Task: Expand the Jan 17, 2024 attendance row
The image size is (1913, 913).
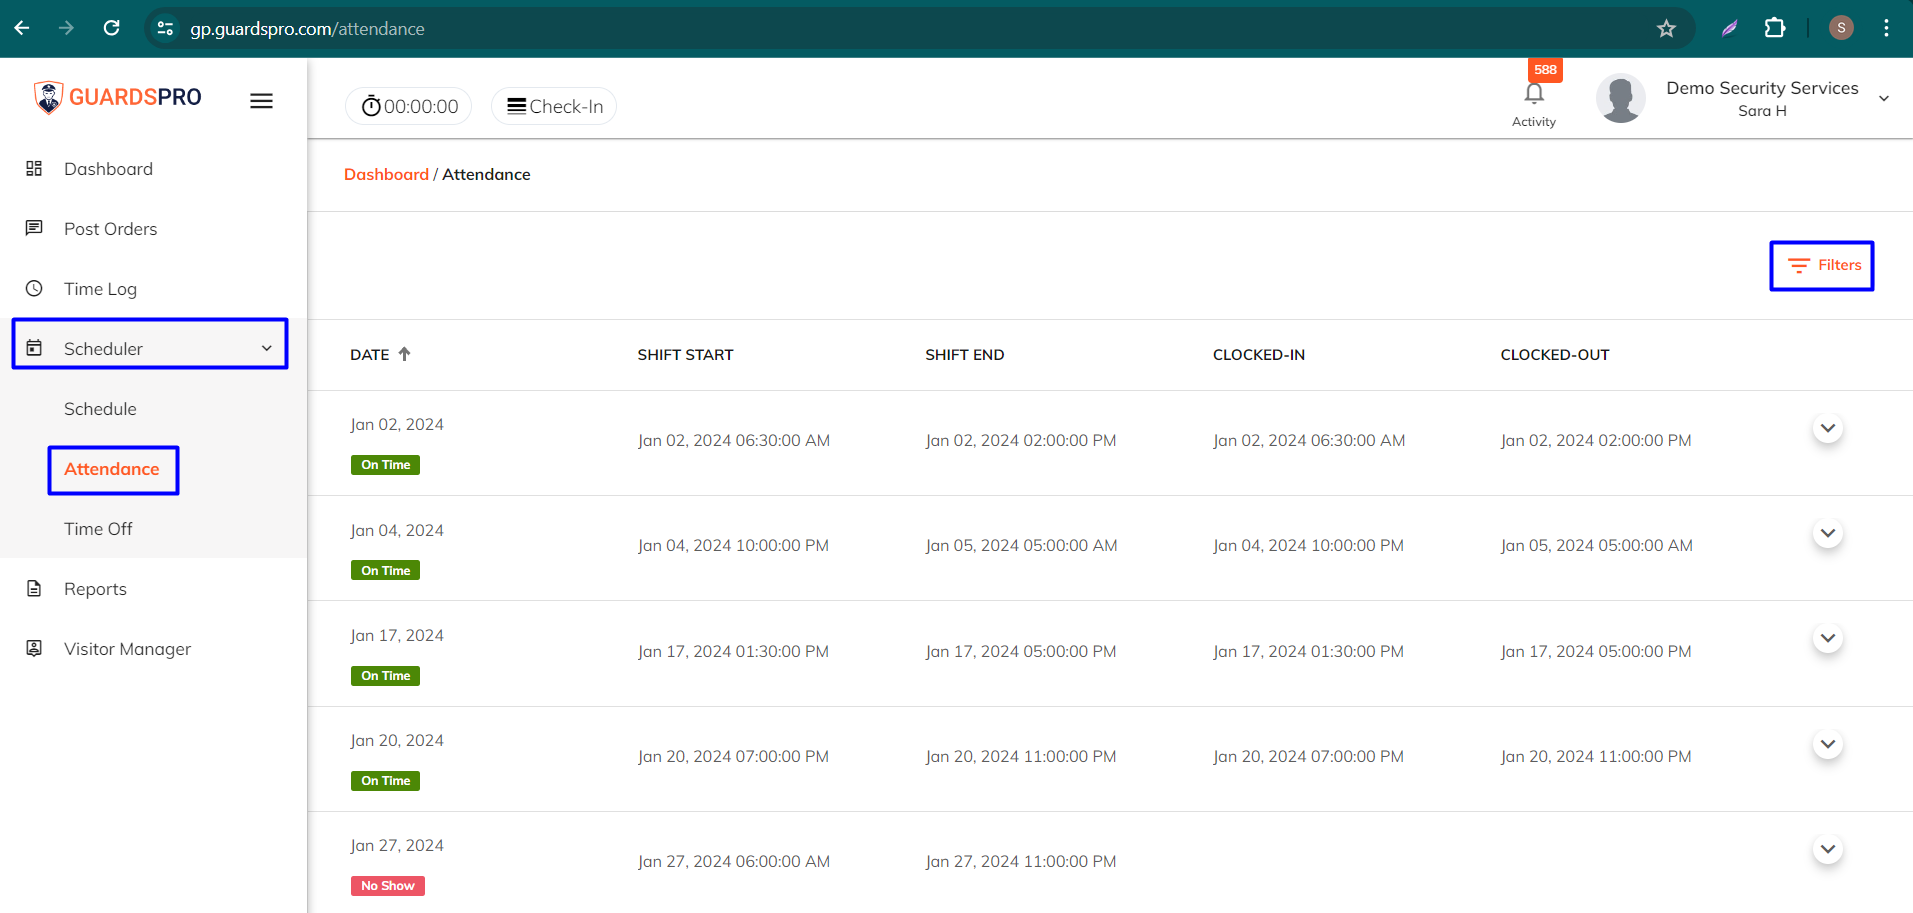Action: (x=1828, y=638)
